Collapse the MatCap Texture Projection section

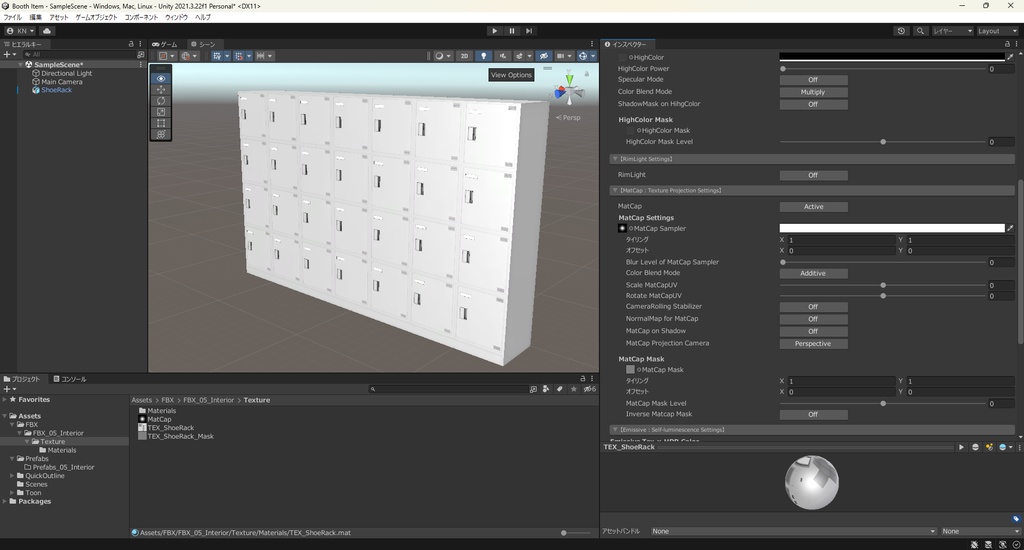click(615, 191)
